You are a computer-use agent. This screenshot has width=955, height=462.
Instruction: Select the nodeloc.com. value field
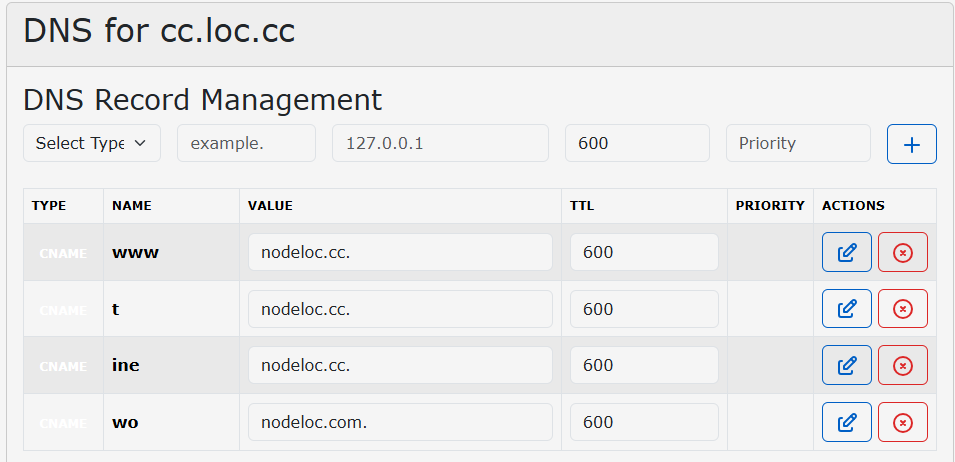[x=400, y=422]
